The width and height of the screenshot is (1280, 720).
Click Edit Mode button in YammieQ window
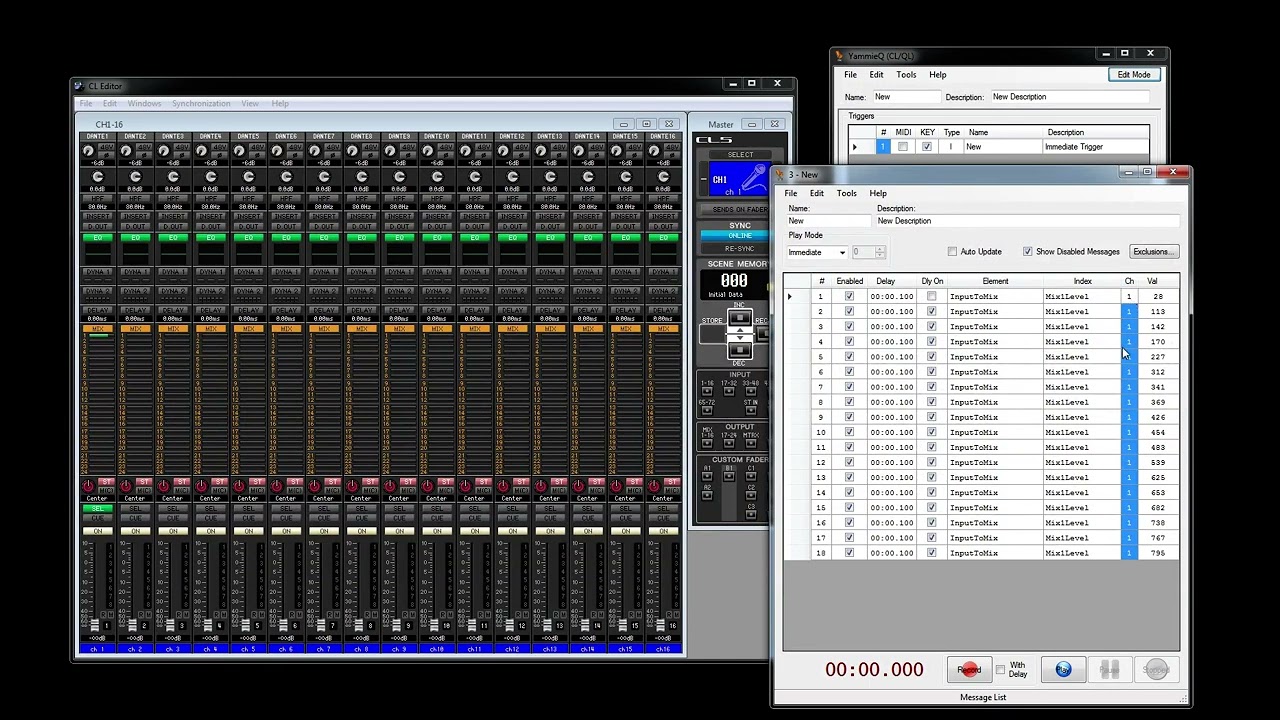click(x=1133, y=75)
